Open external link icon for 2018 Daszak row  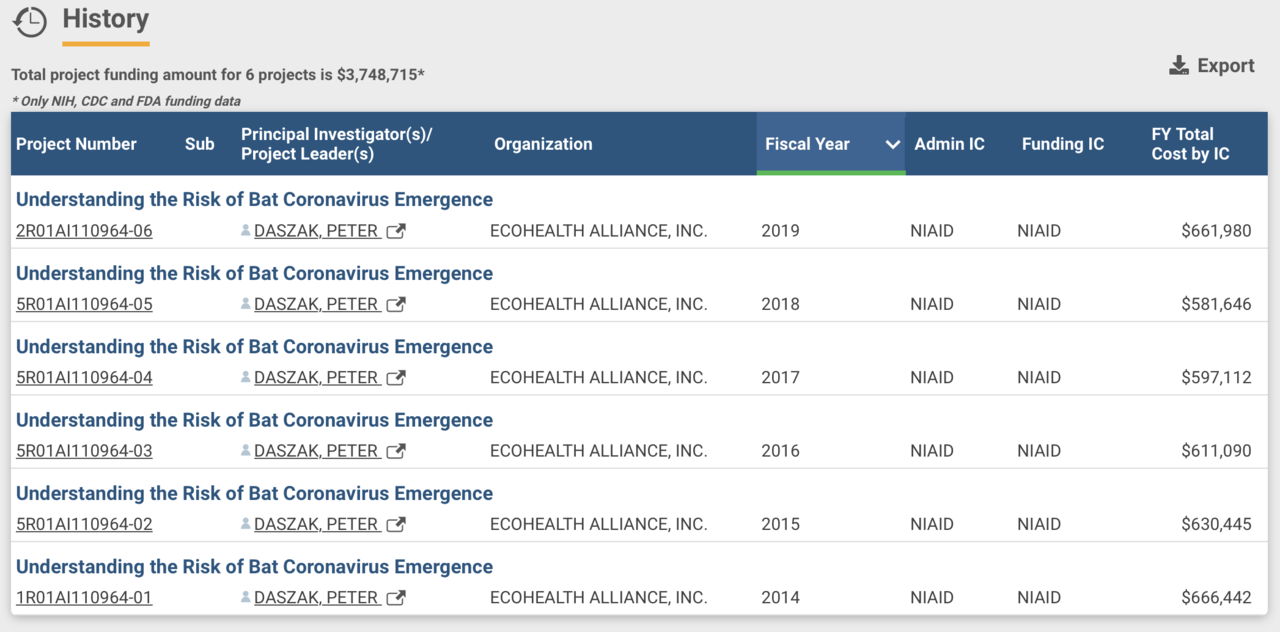pyautogui.click(x=396, y=304)
